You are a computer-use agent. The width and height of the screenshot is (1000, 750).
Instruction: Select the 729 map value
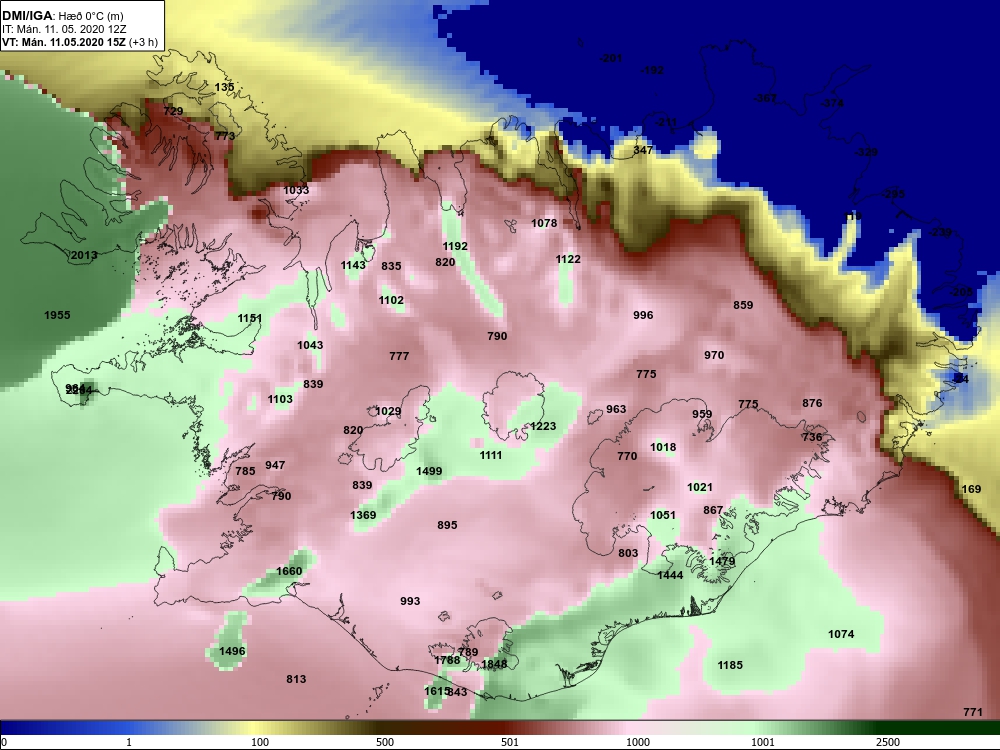point(173,111)
